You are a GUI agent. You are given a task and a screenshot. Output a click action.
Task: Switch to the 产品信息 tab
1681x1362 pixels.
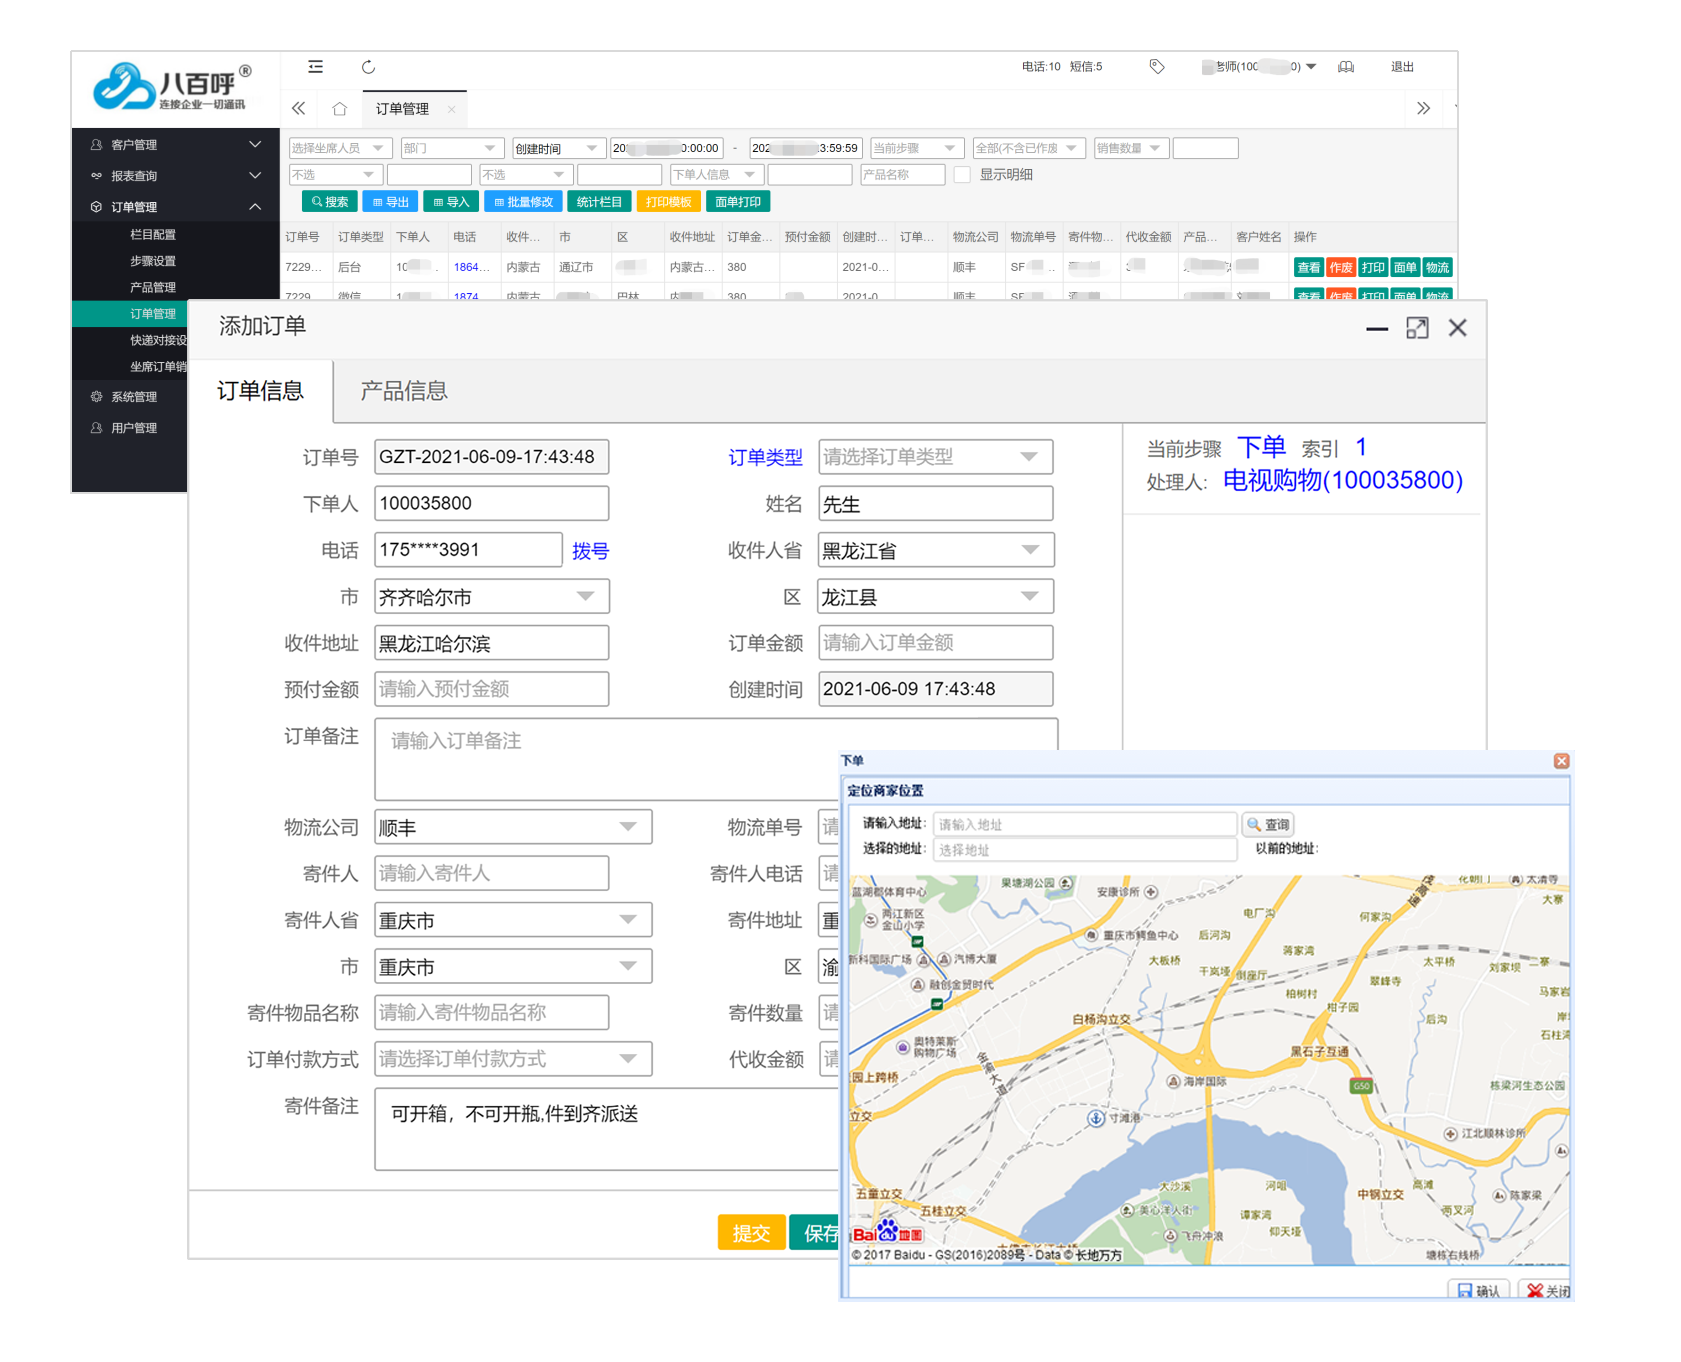pos(404,391)
